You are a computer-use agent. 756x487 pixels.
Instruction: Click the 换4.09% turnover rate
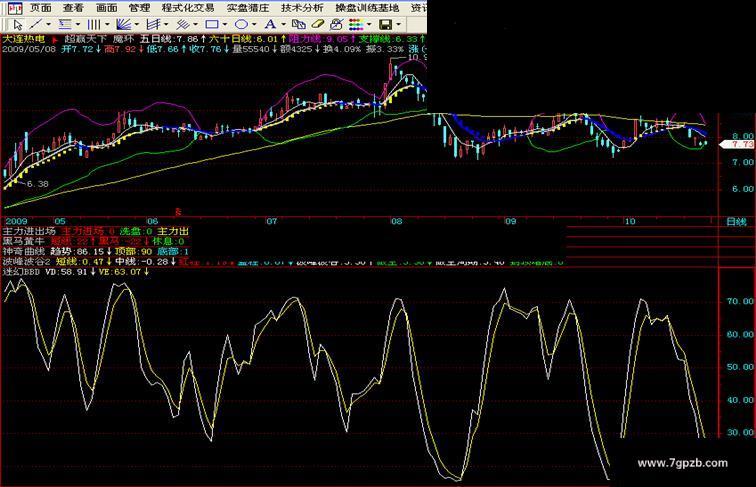(342, 49)
